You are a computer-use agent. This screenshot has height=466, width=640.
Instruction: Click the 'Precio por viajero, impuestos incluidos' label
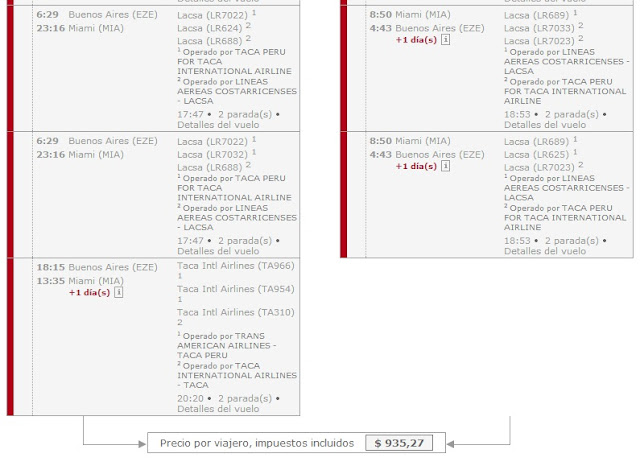point(257,443)
